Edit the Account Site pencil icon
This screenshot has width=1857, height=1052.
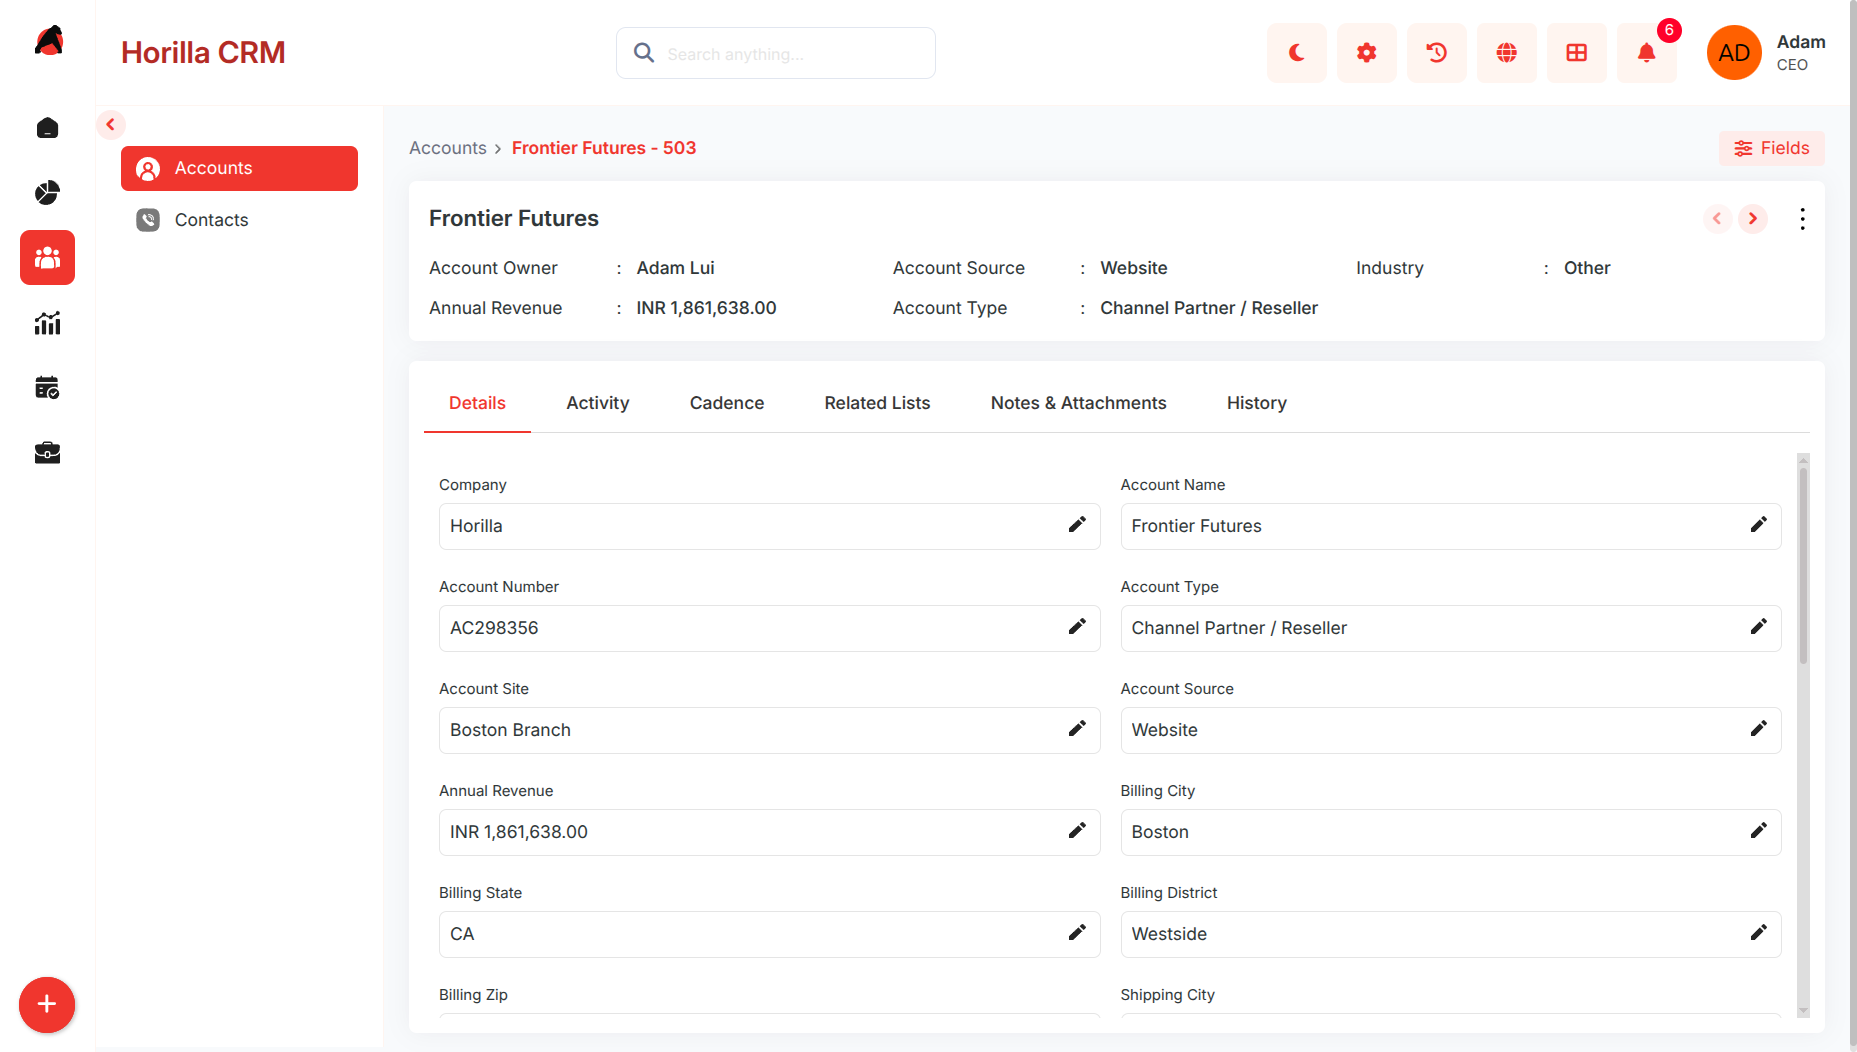coord(1076,729)
